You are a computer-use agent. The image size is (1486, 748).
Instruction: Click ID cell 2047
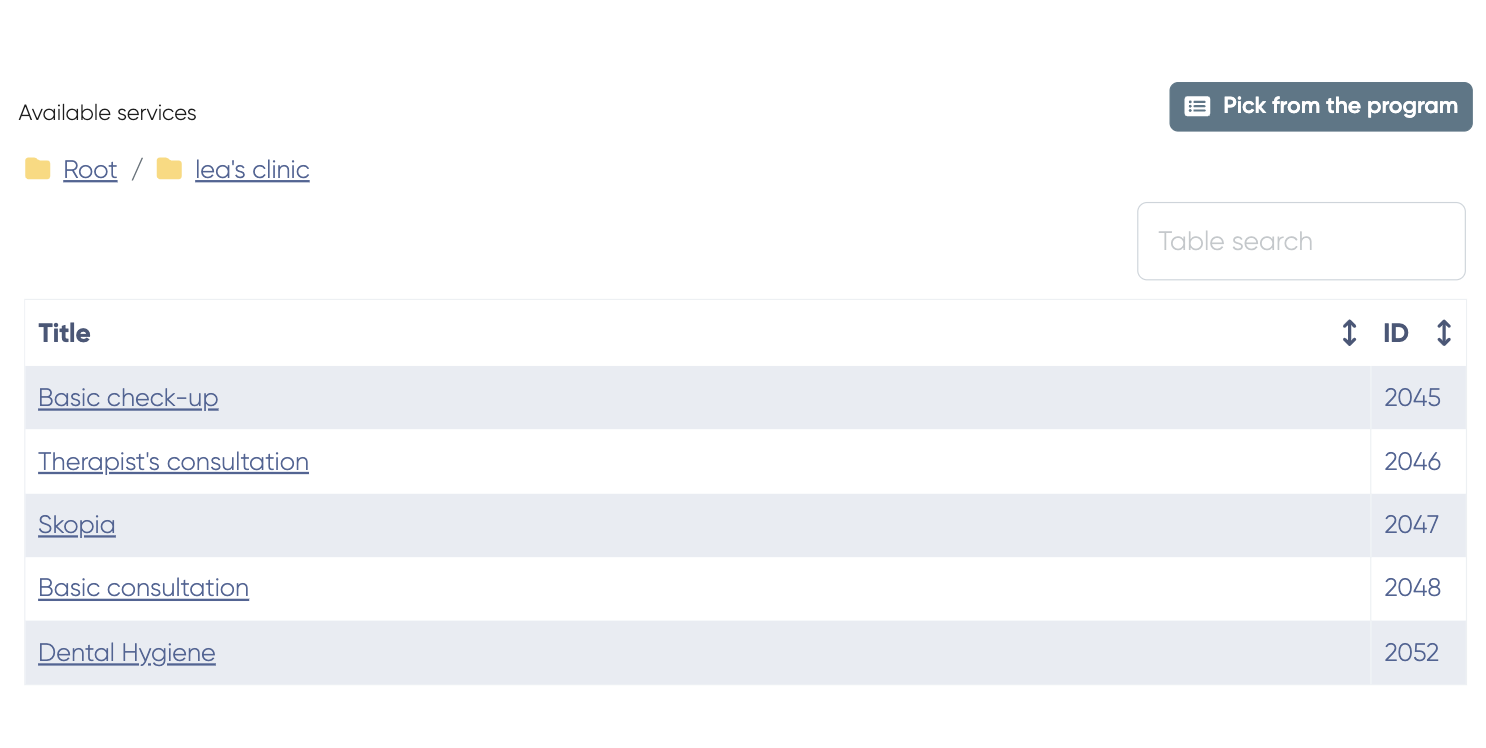(1412, 525)
